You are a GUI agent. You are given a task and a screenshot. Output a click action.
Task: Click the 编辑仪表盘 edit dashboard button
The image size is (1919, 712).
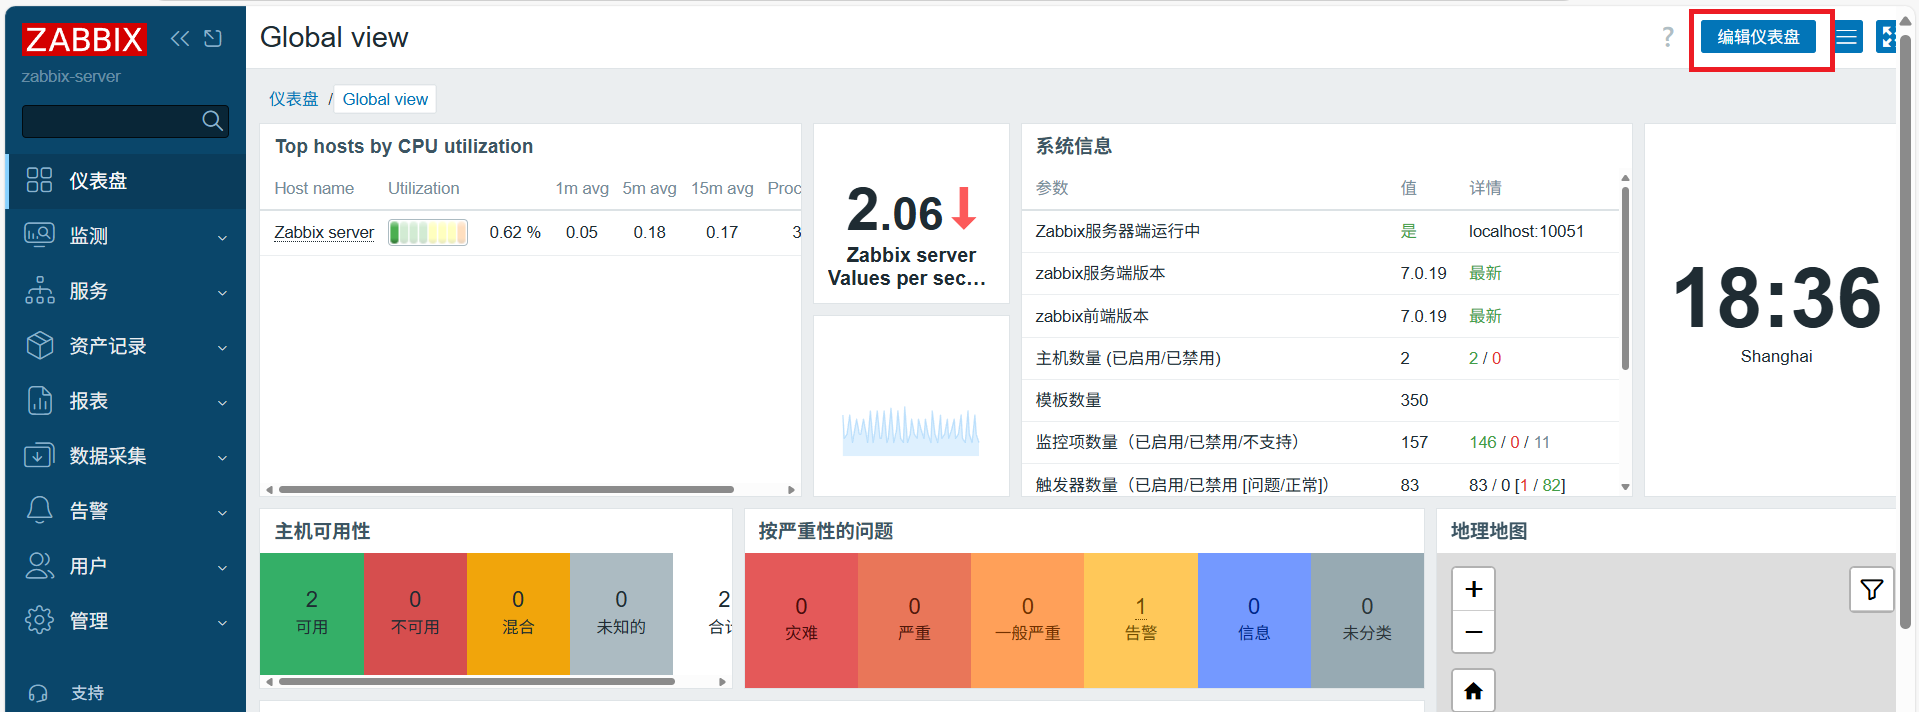[x=1758, y=37]
